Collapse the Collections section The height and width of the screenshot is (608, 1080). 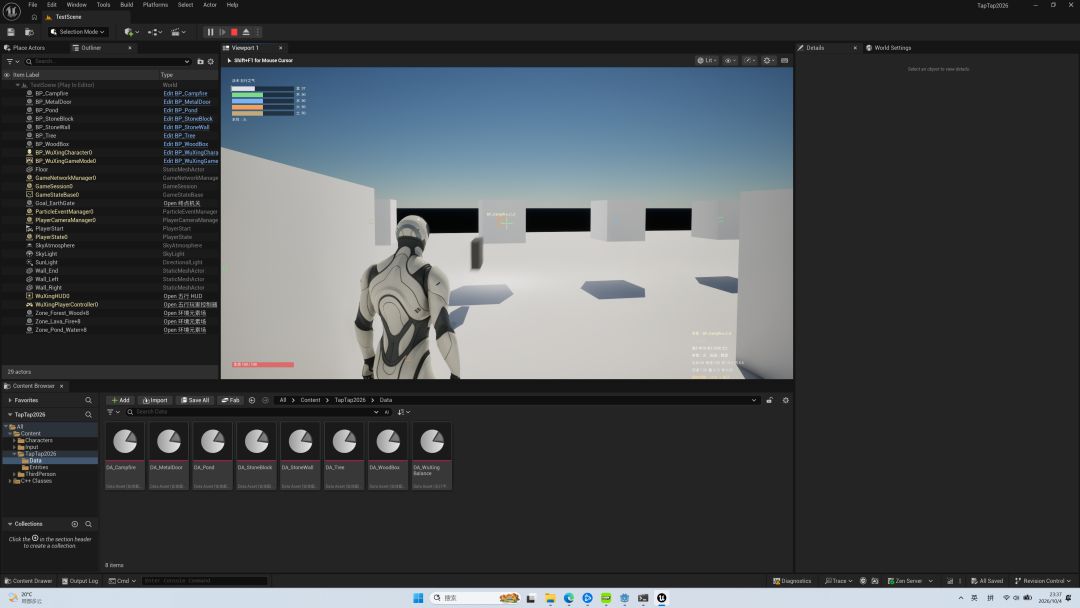coord(10,524)
